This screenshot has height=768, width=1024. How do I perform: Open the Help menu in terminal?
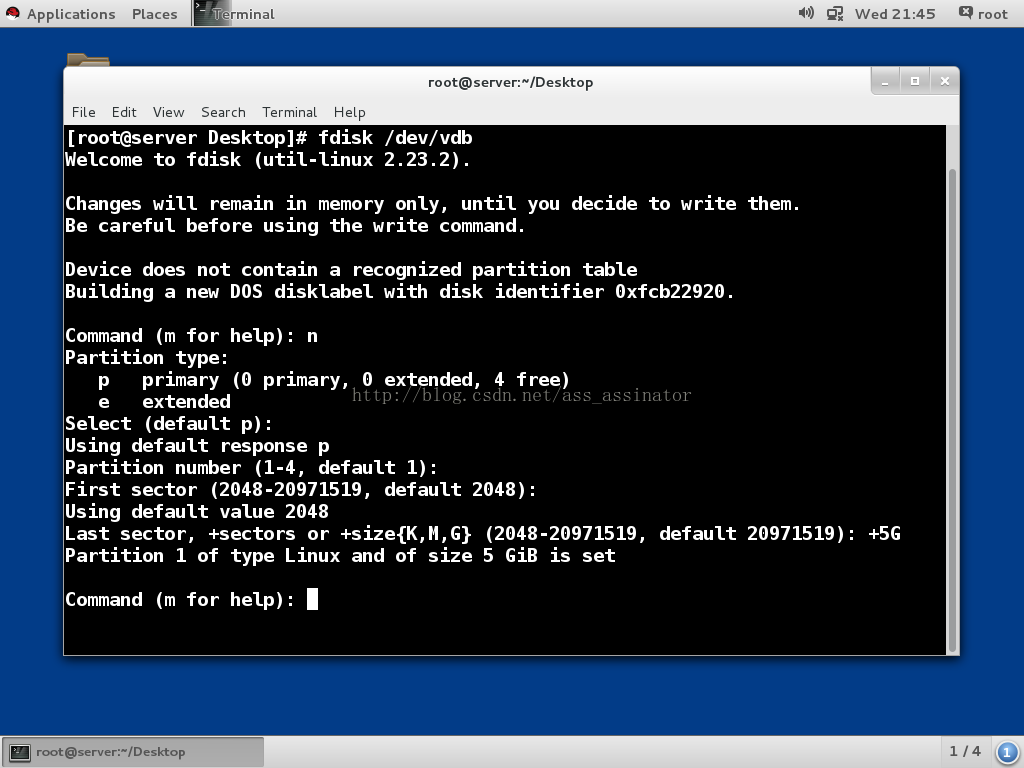pos(349,112)
